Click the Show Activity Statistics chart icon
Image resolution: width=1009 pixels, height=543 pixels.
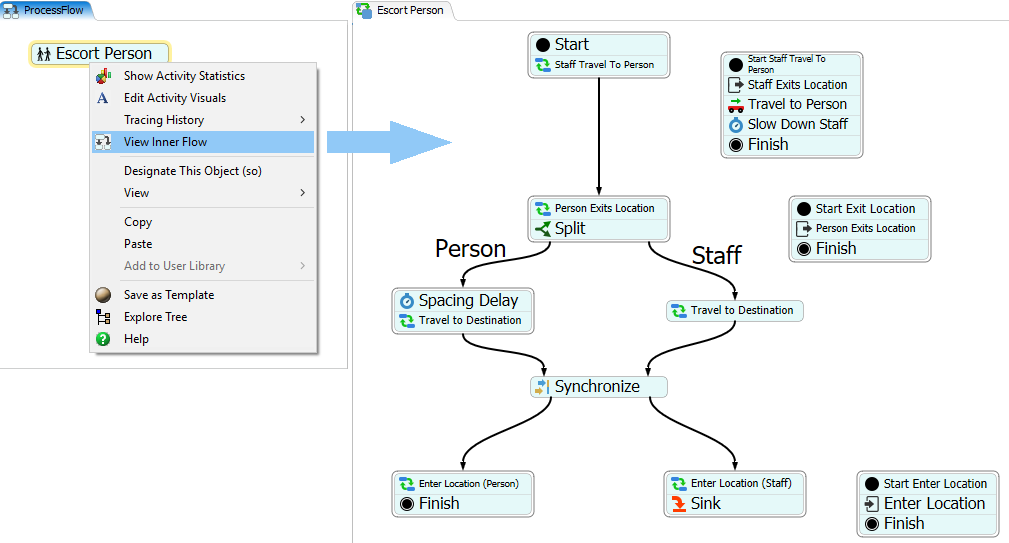coord(102,76)
